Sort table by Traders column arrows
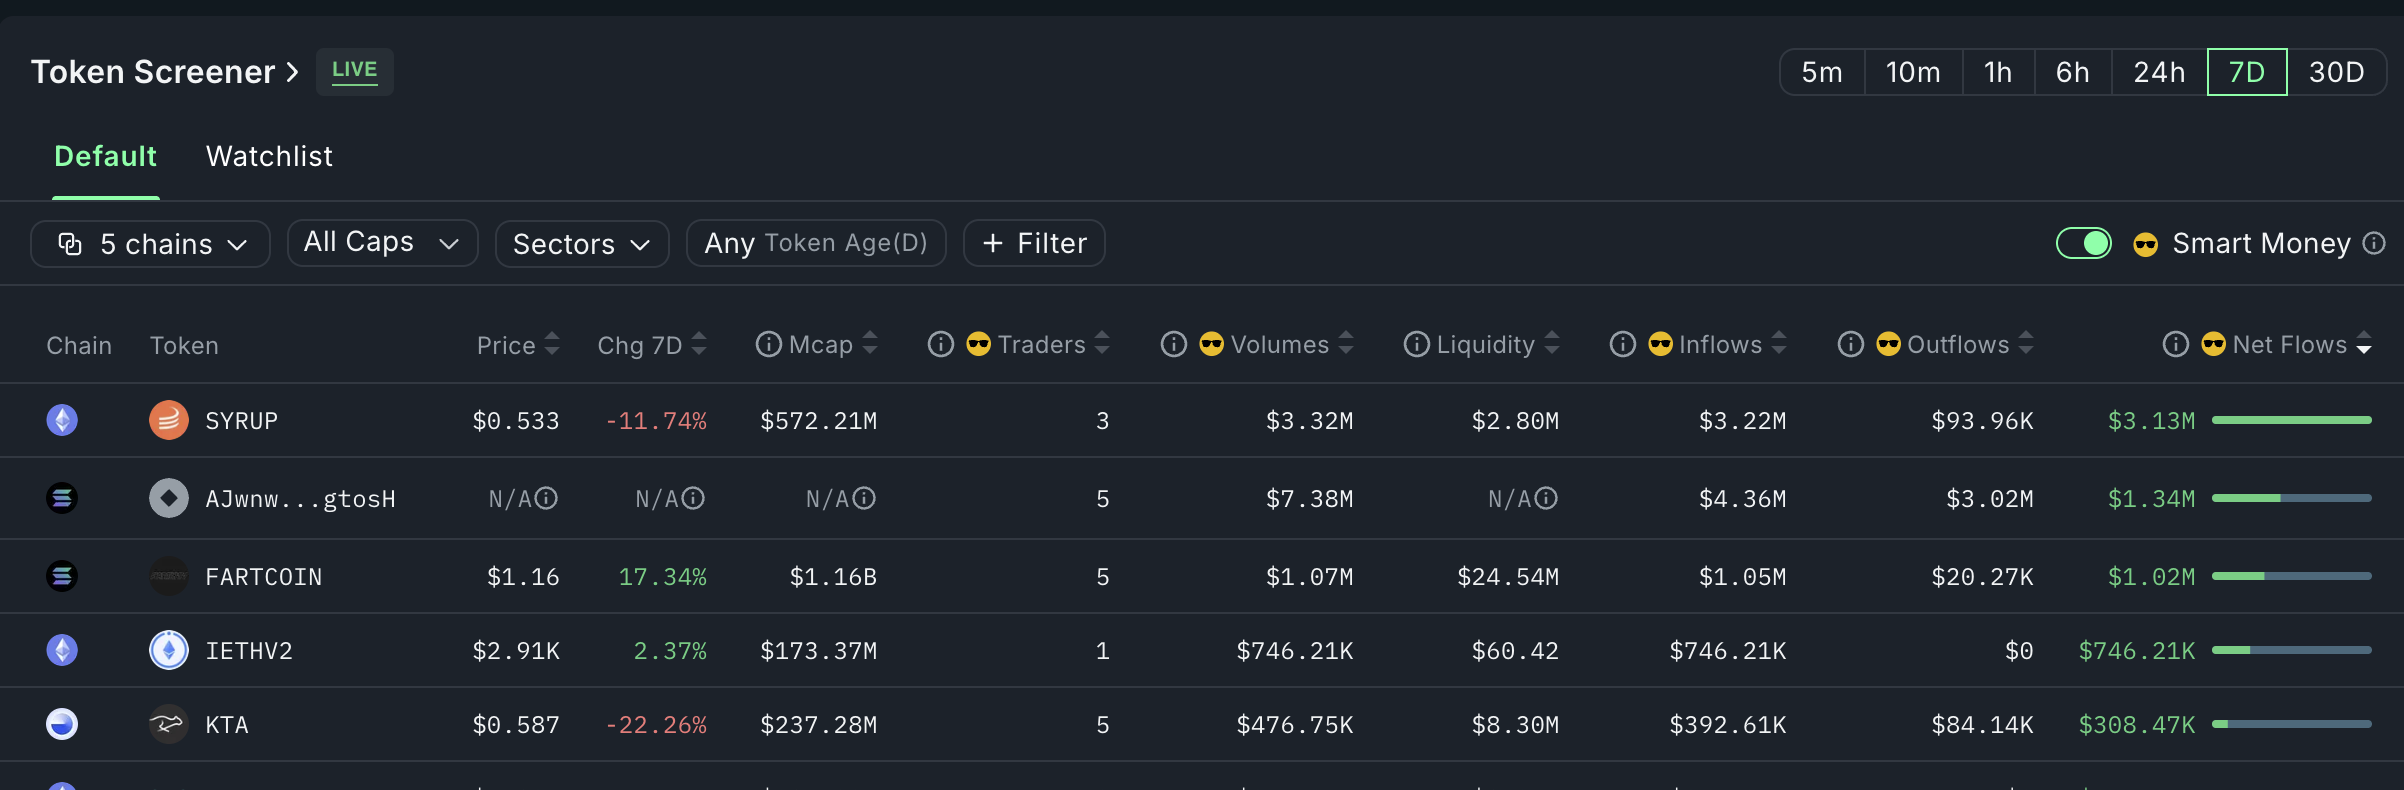The width and height of the screenshot is (2404, 790). (x=1102, y=344)
